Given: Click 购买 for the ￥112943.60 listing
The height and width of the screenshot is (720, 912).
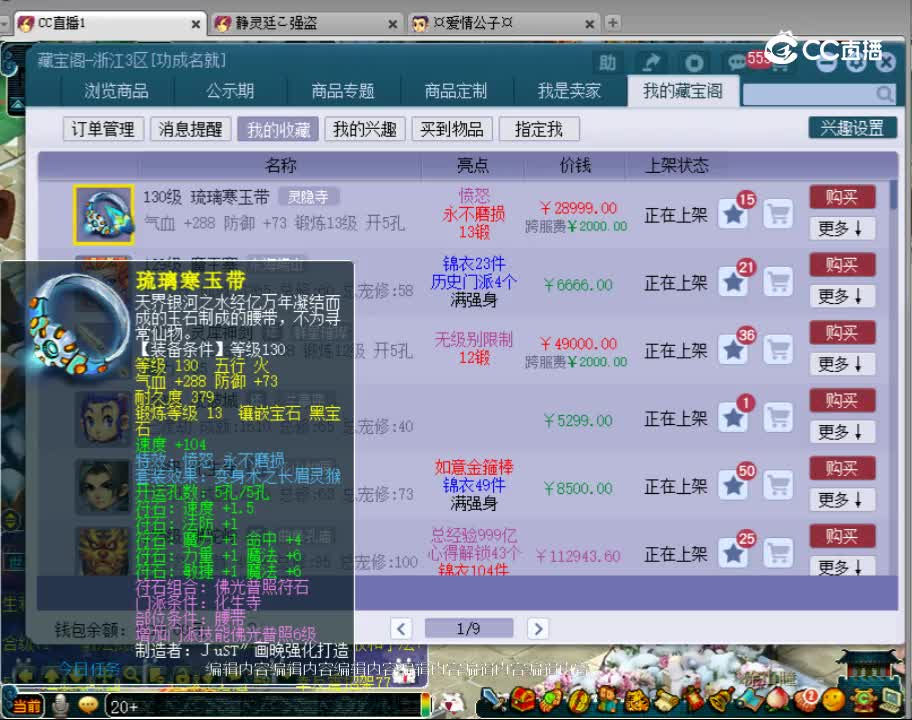Looking at the screenshot, I should 842,536.
